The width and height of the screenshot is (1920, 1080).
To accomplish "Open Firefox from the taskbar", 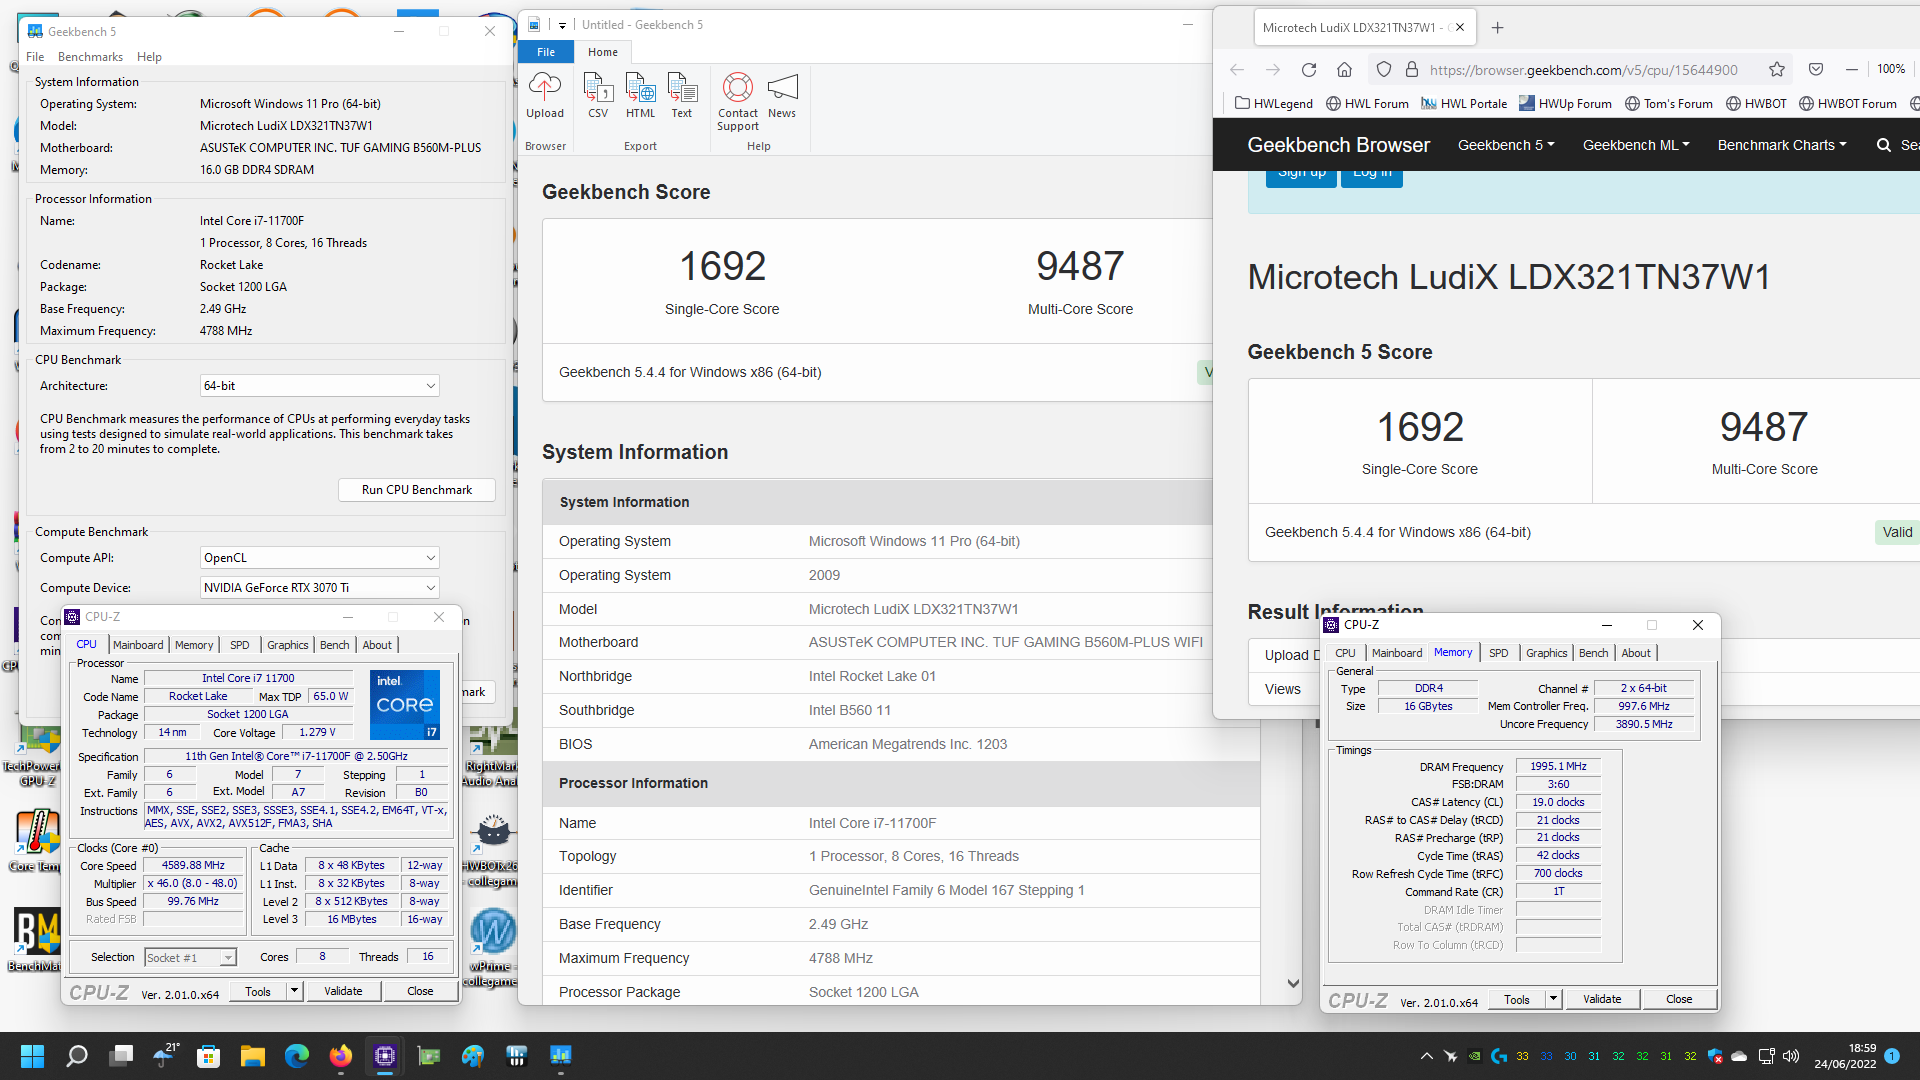I will tap(340, 1056).
